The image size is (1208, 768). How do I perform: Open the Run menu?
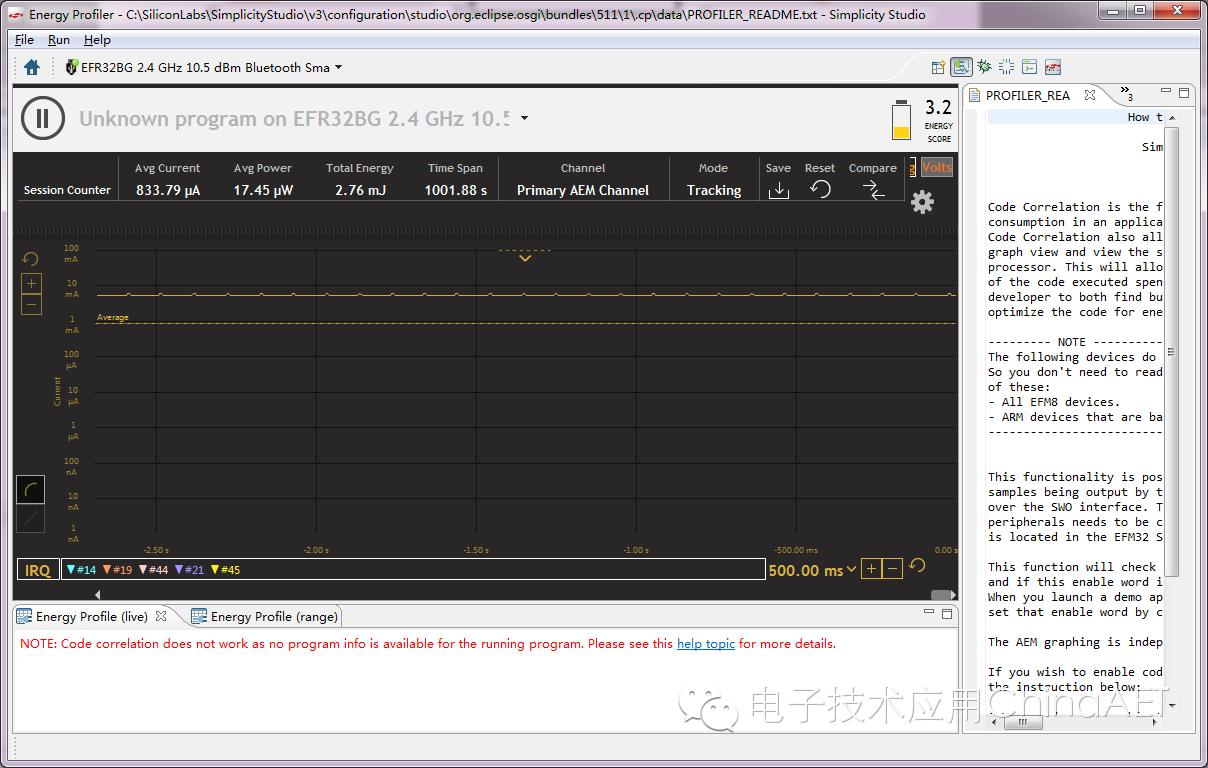[58, 40]
